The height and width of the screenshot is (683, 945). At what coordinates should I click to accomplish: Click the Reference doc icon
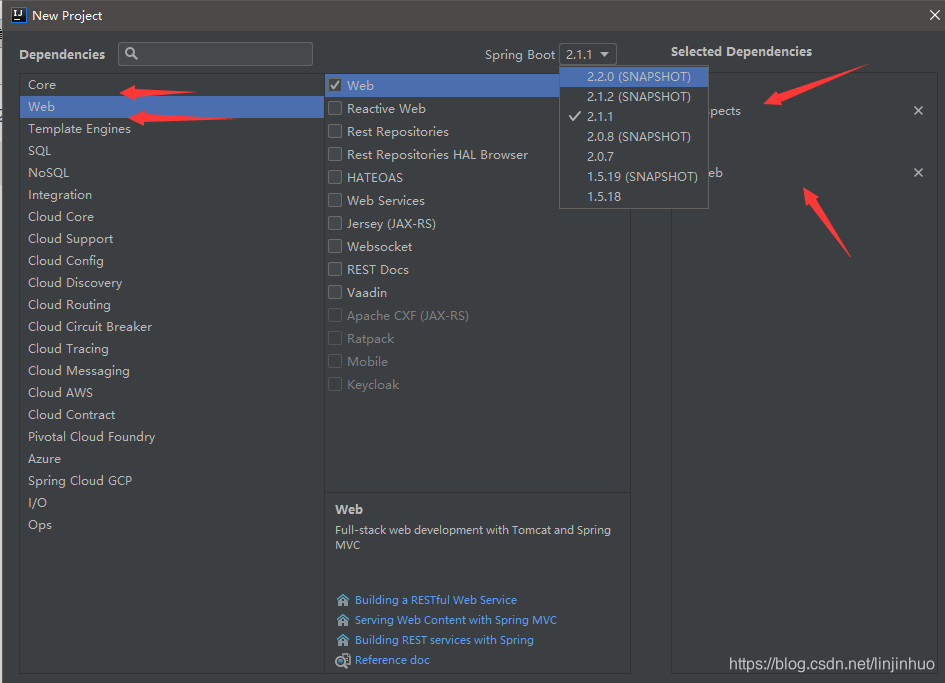click(x=343, y=661)
